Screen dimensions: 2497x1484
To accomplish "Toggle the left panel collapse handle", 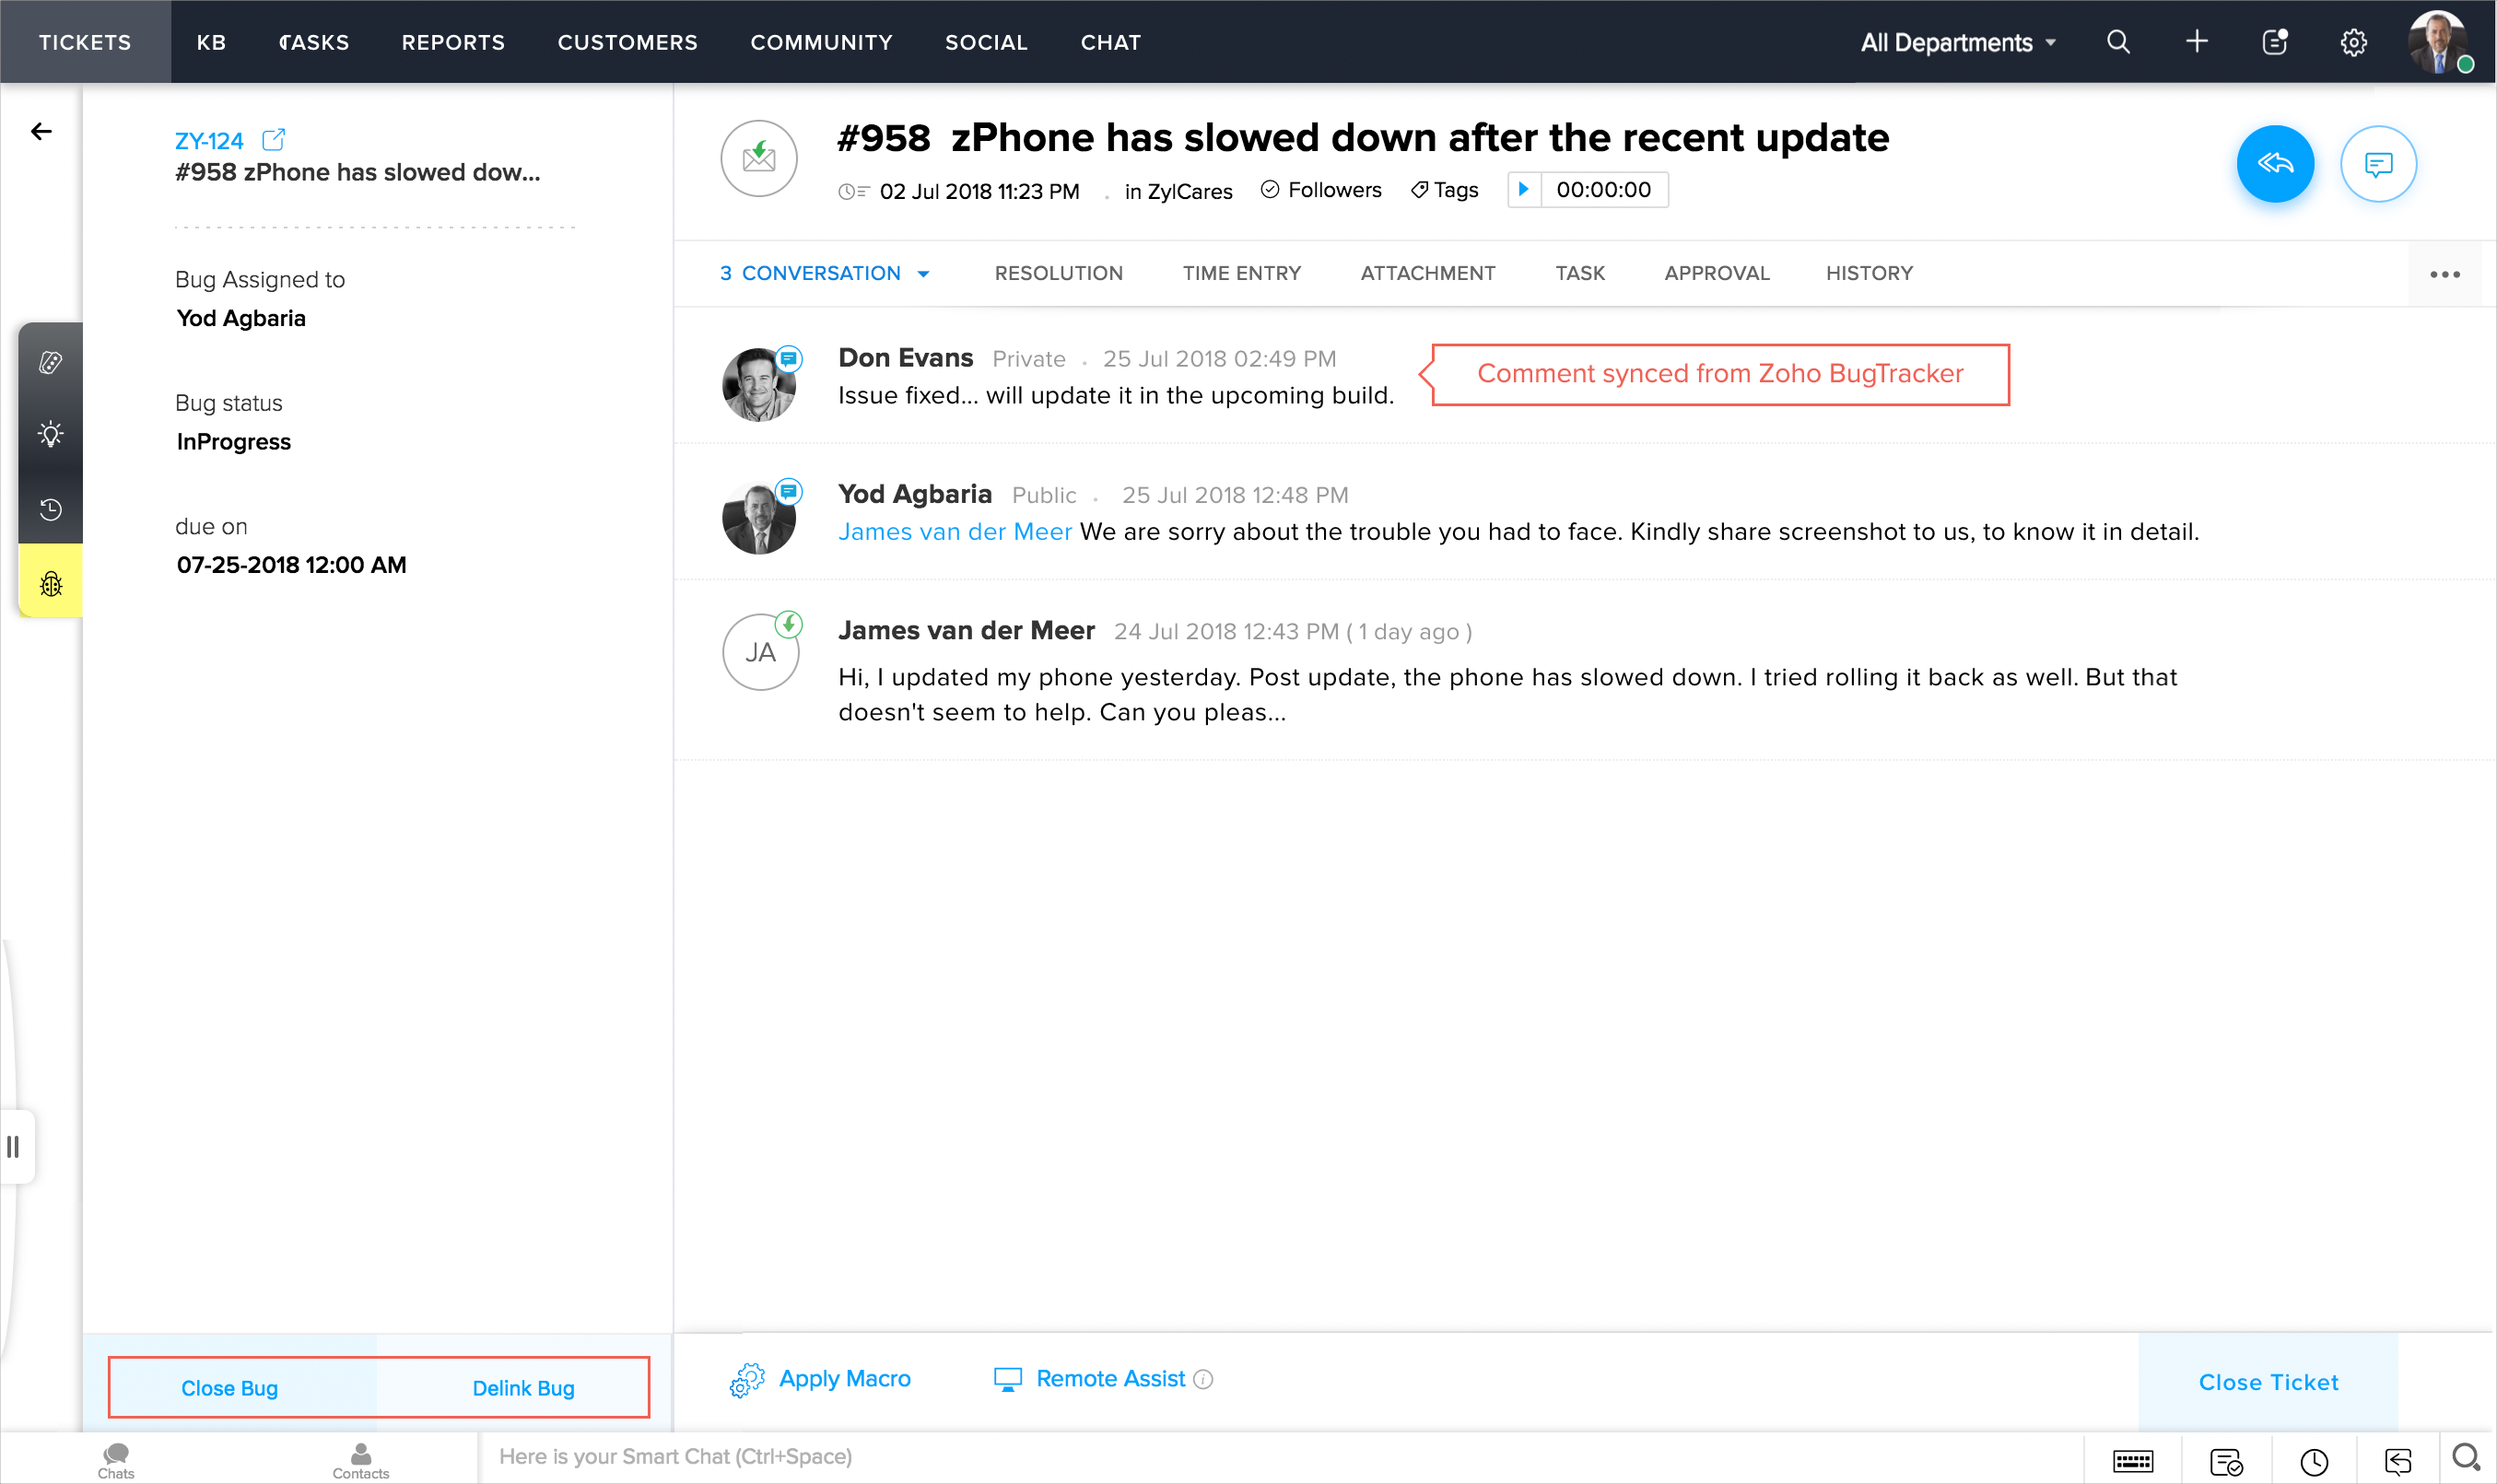I will 14,1146.
